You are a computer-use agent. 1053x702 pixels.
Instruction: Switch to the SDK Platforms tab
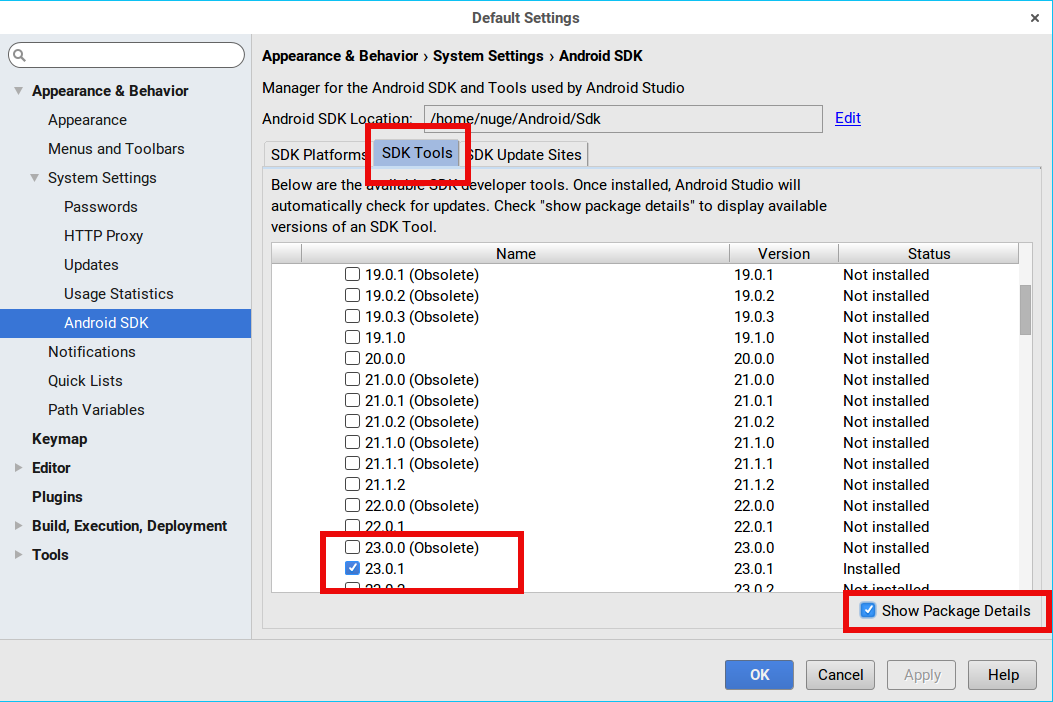point(318,155)
